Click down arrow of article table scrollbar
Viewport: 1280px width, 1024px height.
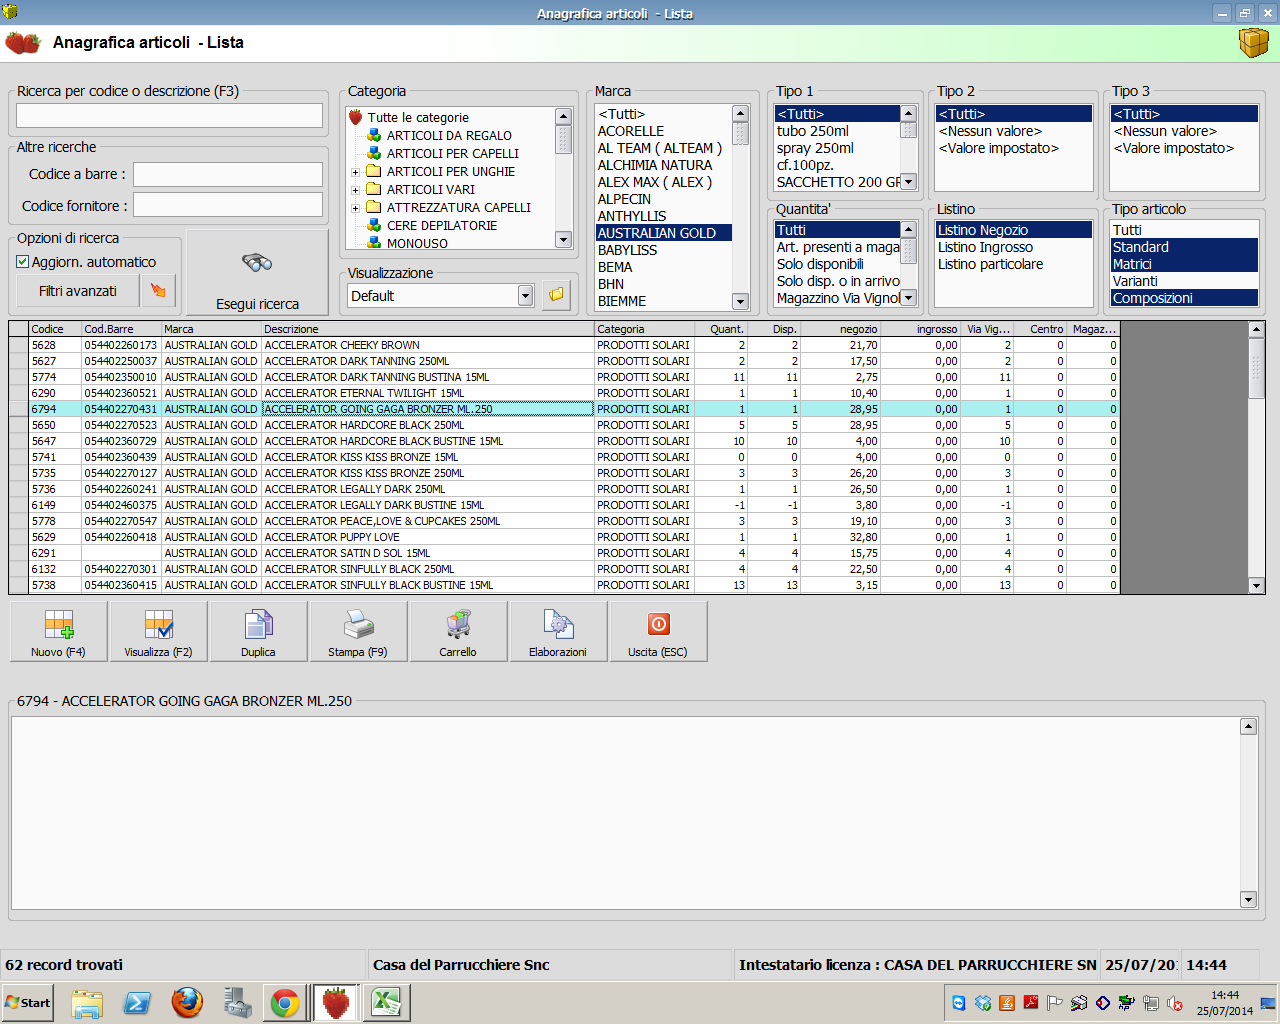click(1257, 586)
